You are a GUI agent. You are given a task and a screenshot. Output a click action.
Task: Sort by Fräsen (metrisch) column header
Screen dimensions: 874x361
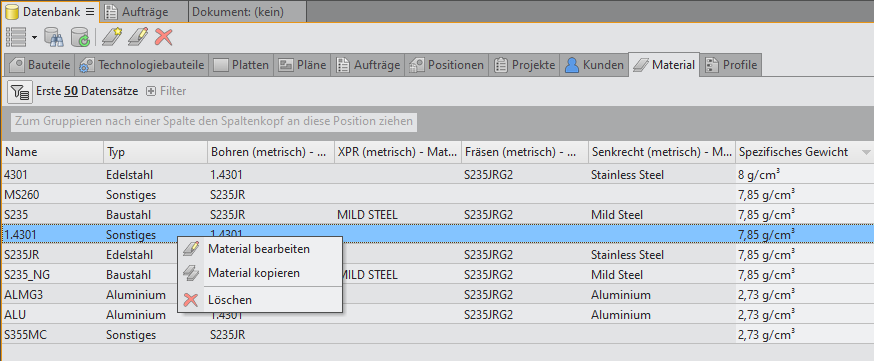(525, 152)
